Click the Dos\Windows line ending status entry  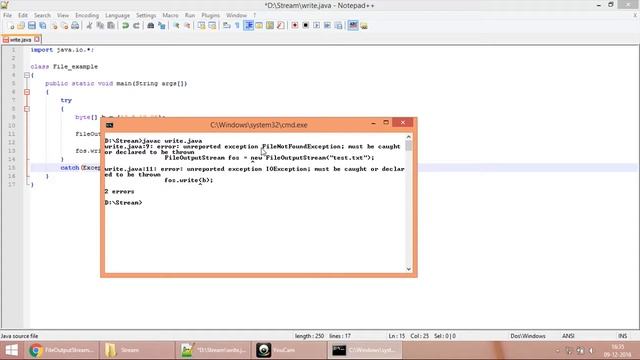point(528,336)
